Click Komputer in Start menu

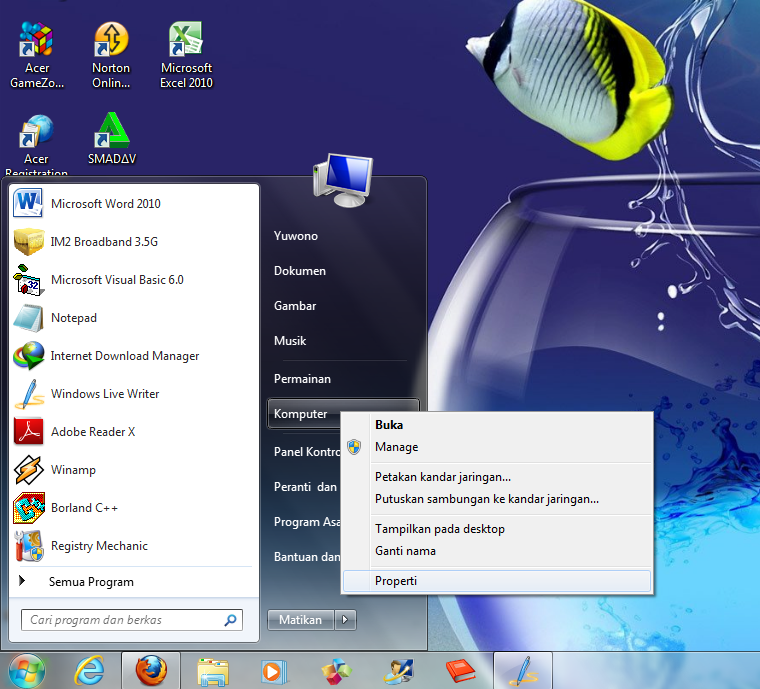(x=303, y=413)
